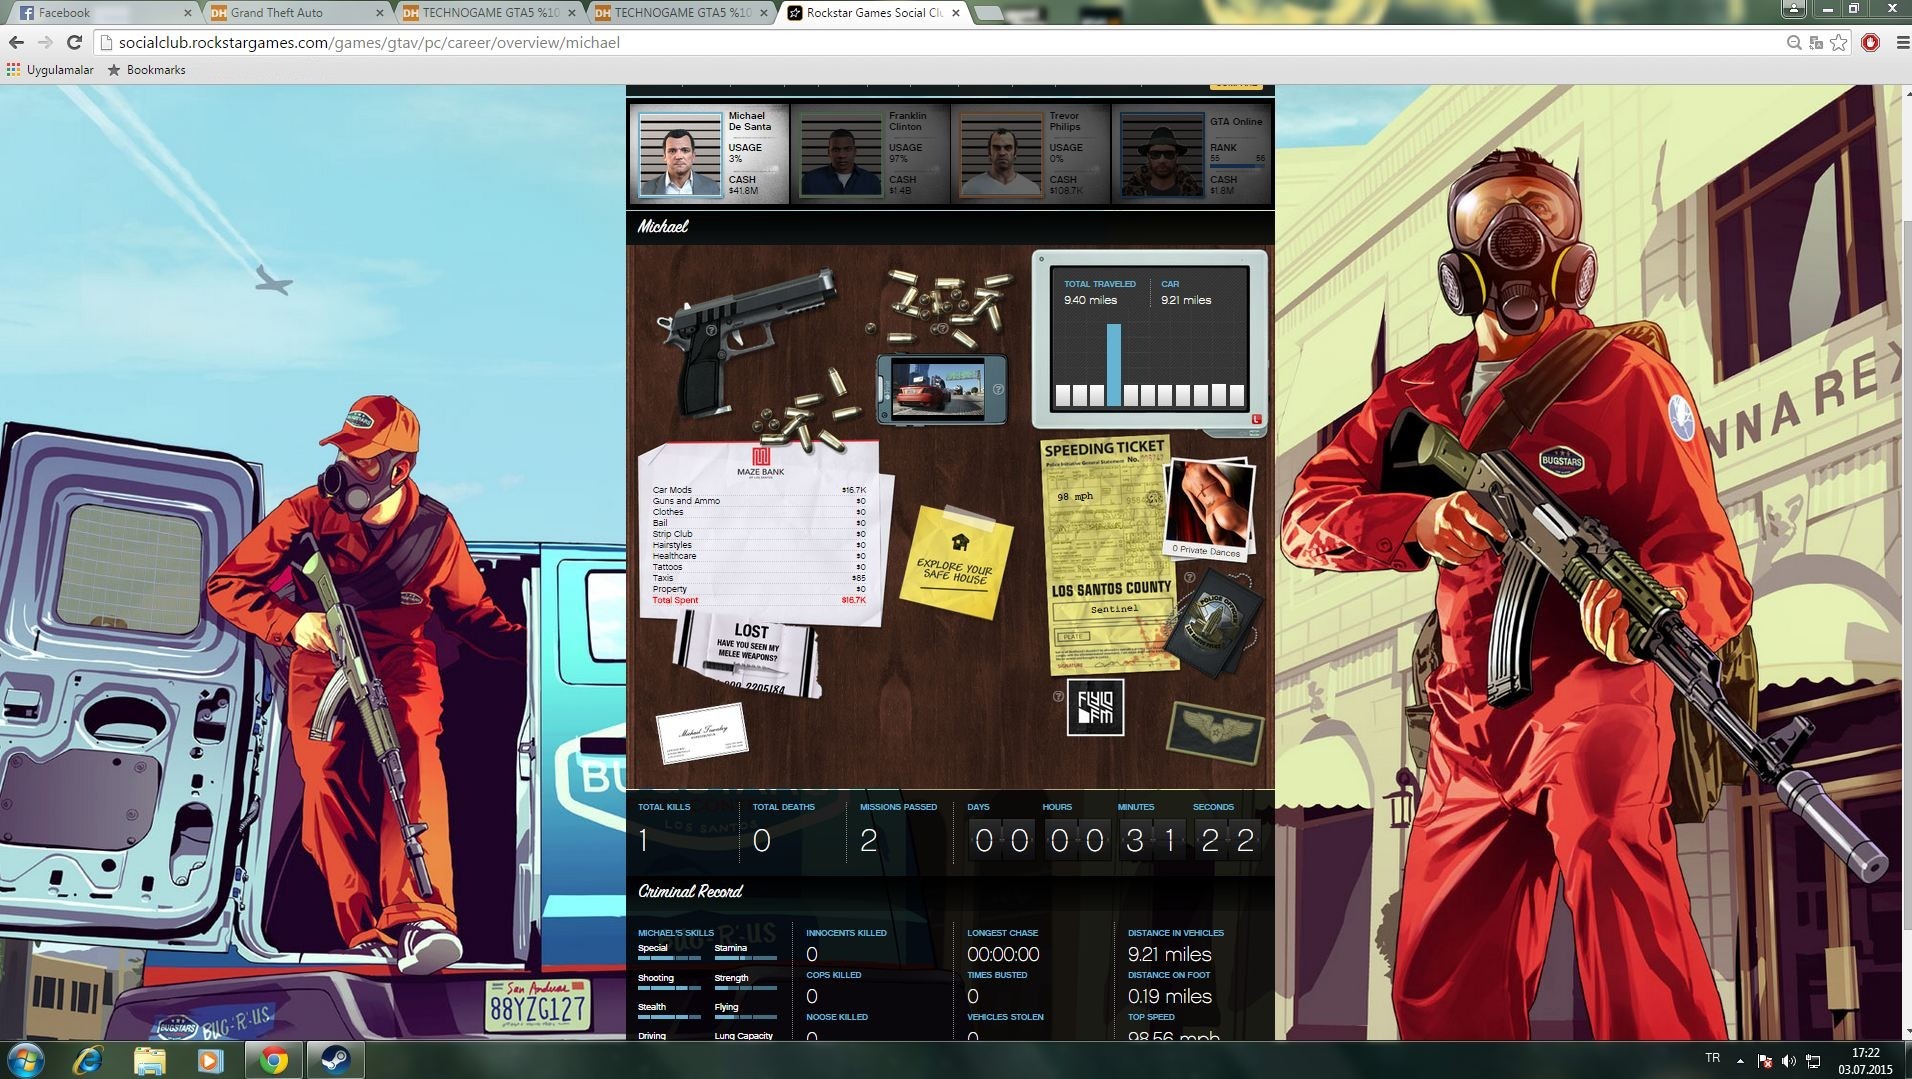Click the Speeding Ticket paper
This screenshot has height=1079, width=1912.
pos(1110,555)
